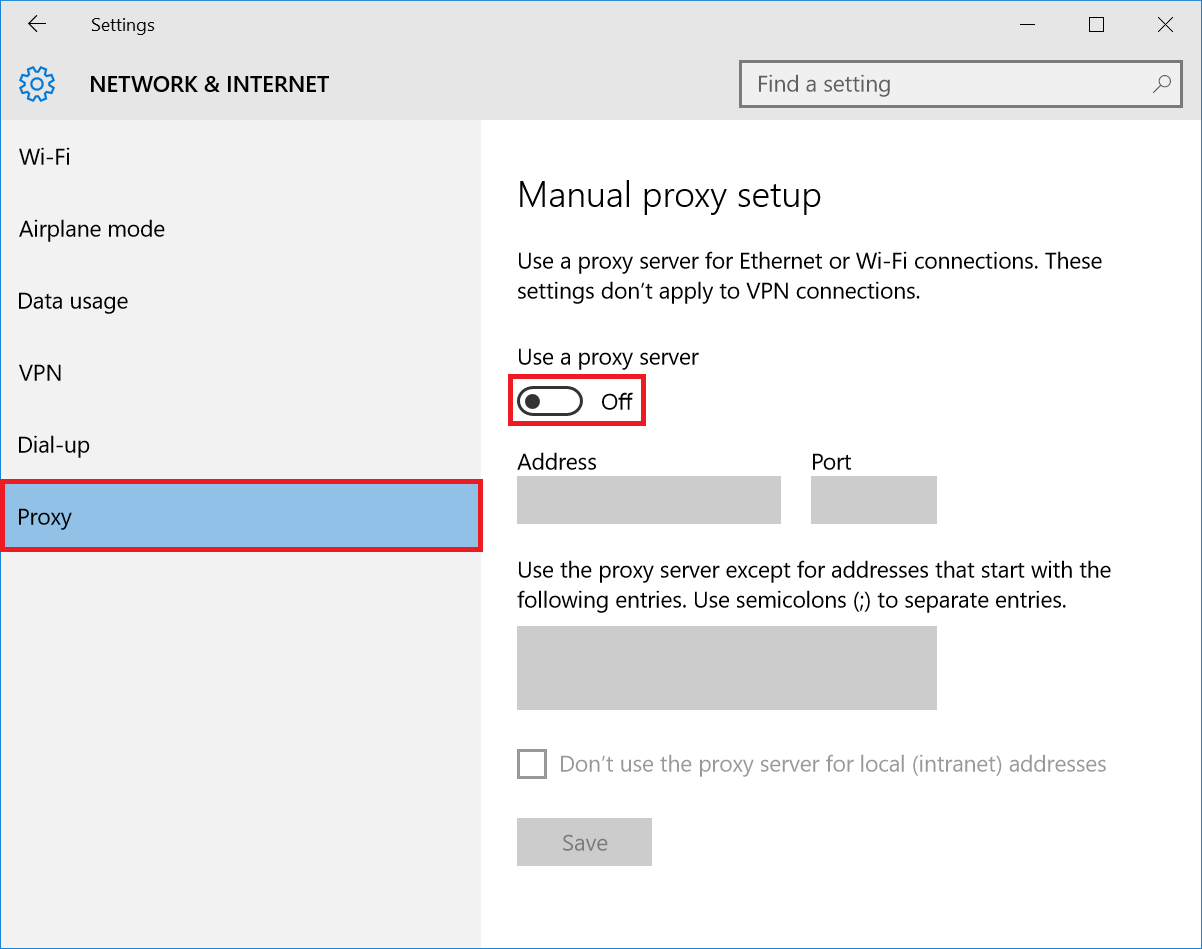Click the magnifier icon in the search box

pos(1161,85)
